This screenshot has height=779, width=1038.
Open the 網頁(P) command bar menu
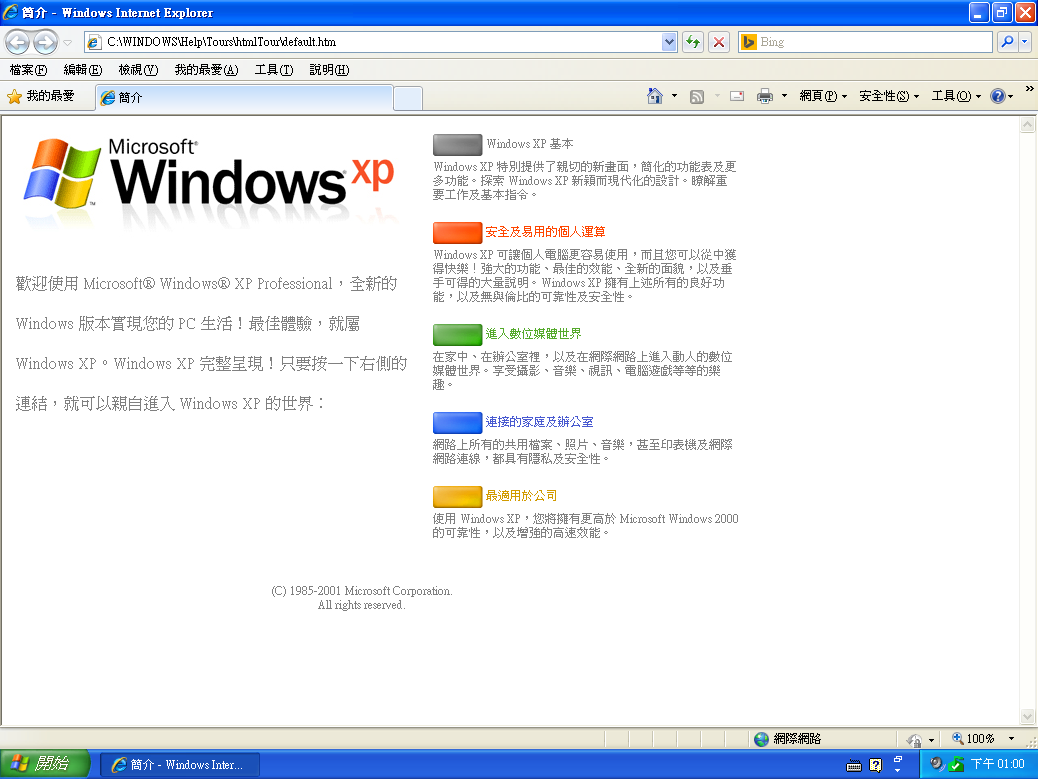[823, 96]
